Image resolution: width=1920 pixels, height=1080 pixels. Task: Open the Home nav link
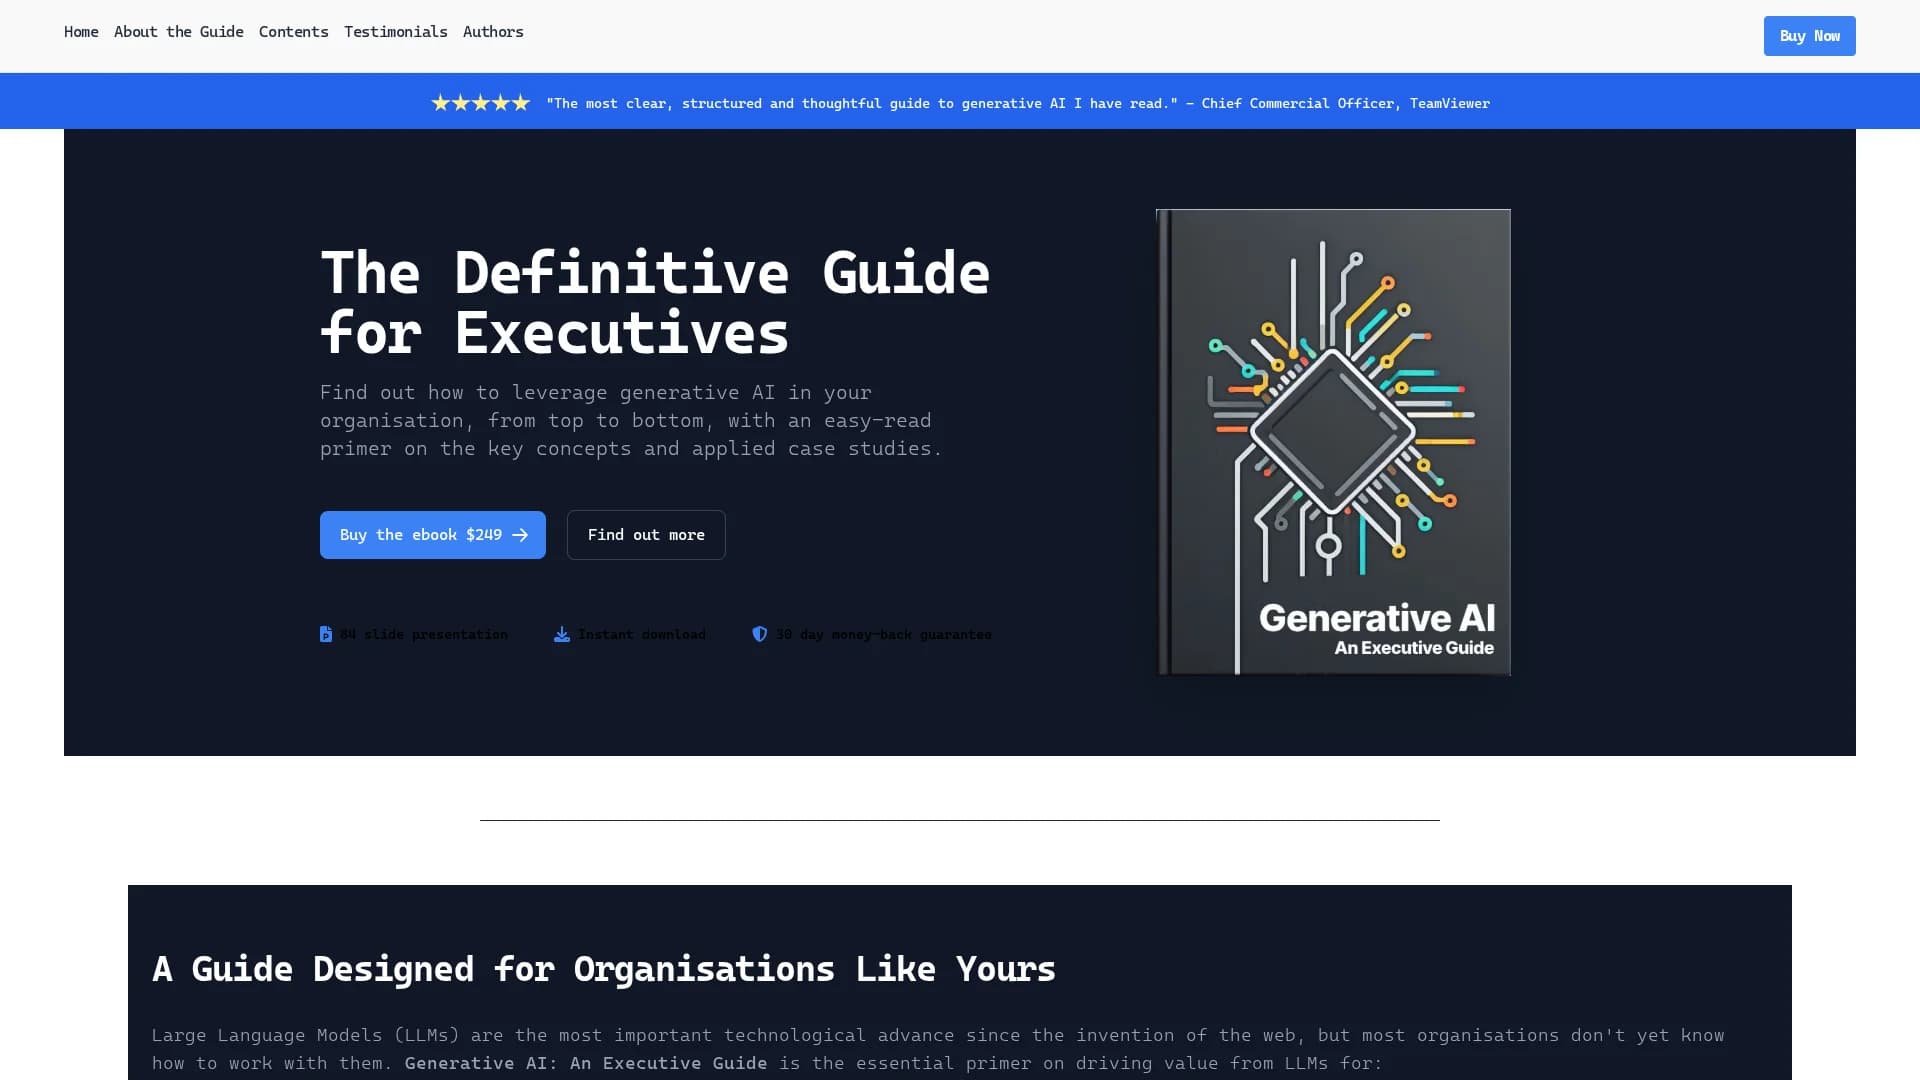[x=81, y=32]
